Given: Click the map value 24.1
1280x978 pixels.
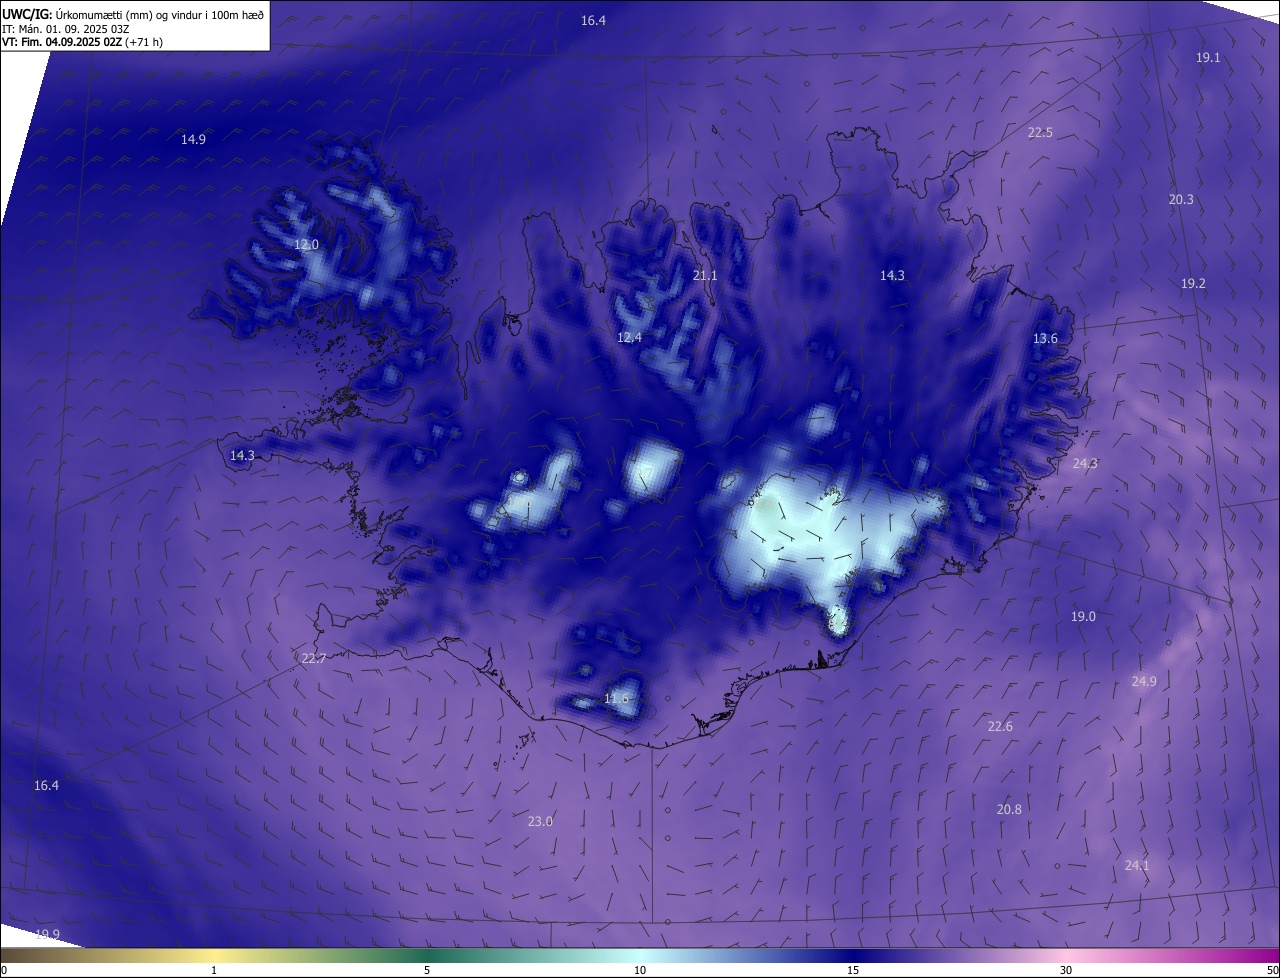Looking at the screenshot, I should pos(1137,866).
